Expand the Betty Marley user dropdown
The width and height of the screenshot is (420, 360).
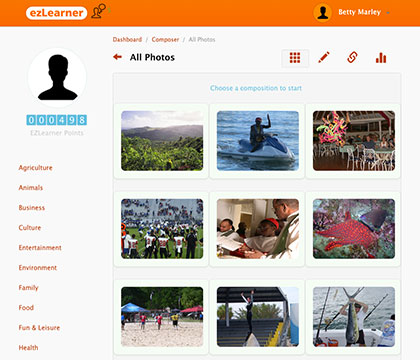[x=388, y=13]
